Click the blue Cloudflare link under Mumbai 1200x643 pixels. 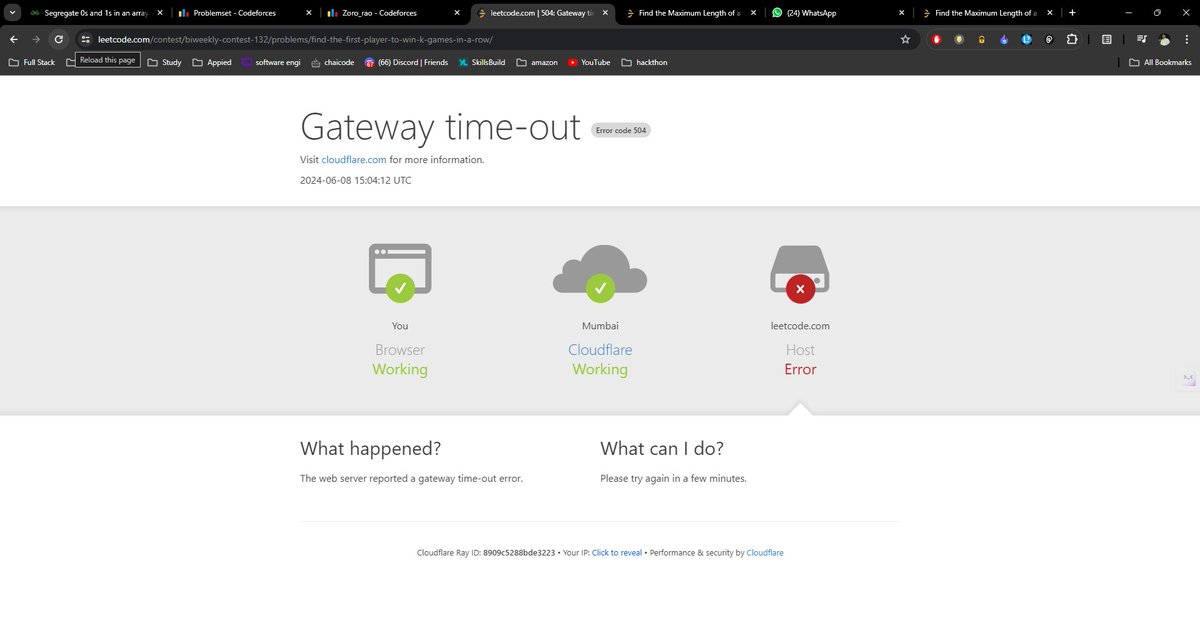600,350
